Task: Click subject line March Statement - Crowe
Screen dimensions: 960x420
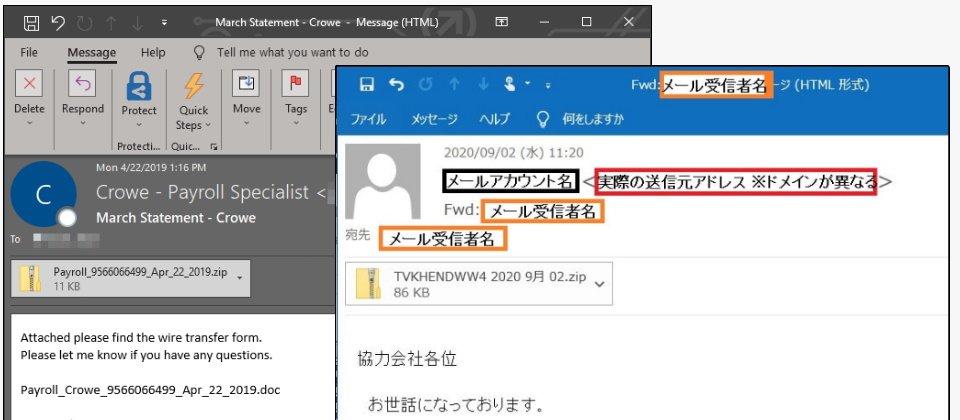Action: pyautogui.click(x=176, y=218)
